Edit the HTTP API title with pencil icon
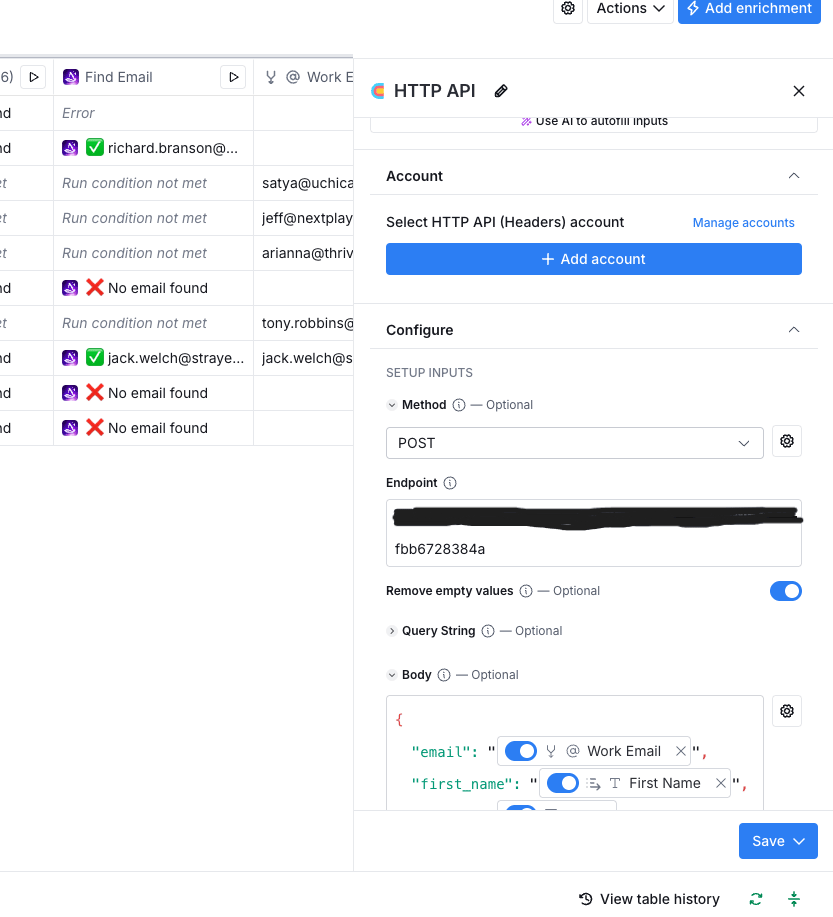Image resolution: width=833 pixels, height=917 pixels. coord(501,91)
